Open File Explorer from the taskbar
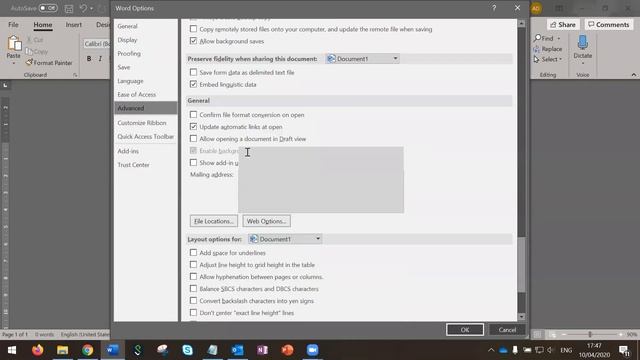 click(x=62, y=350)
